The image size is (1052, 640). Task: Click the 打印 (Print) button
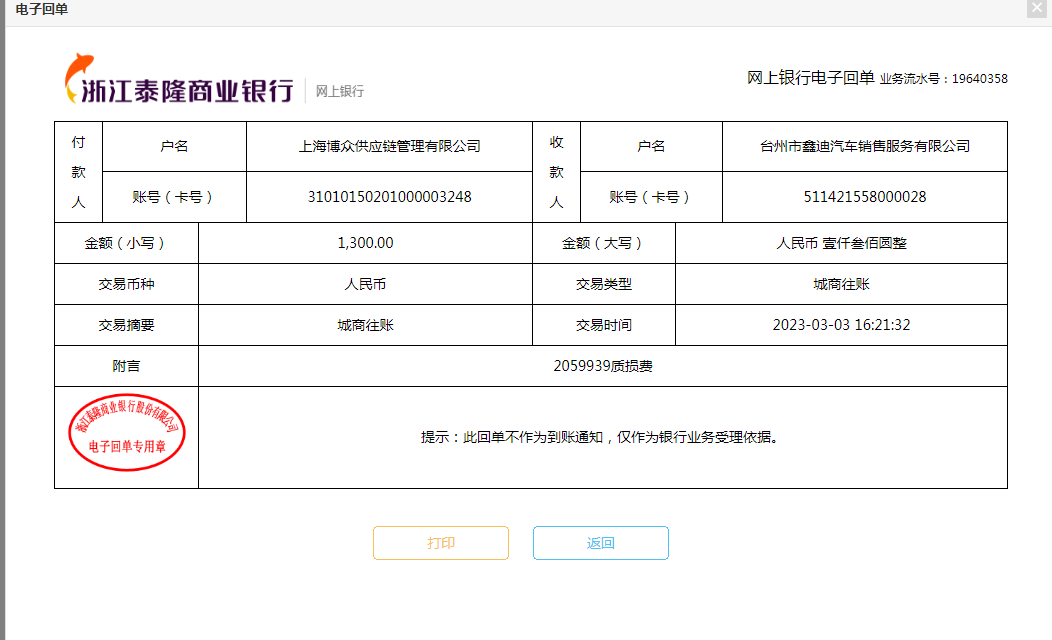point(441,543)
